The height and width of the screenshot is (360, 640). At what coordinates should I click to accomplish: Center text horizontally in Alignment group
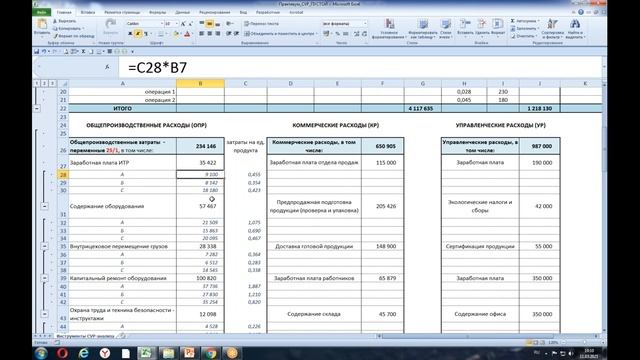[x=209, y=33]
